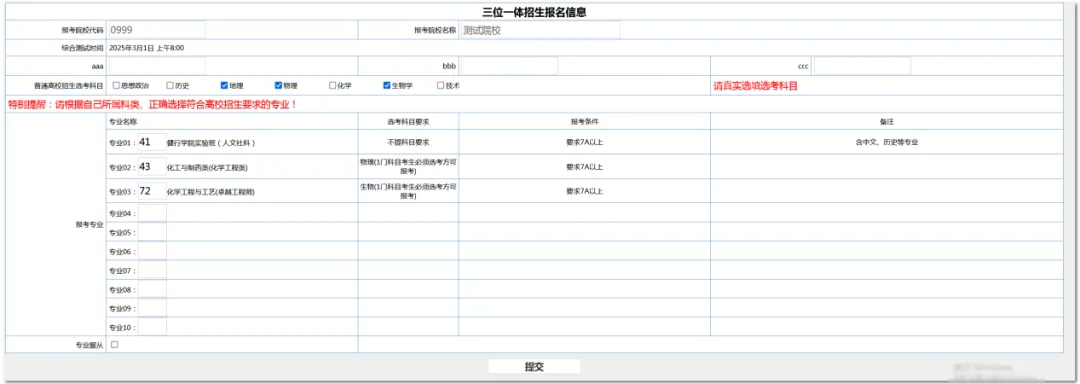
Task: Click the empty 专业05 code box
Action: 152,232
